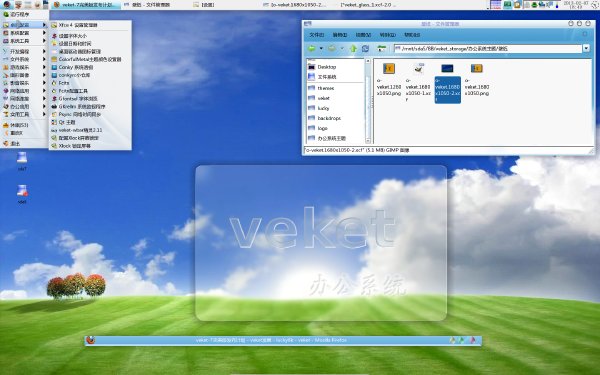Open the 视图 menu in file manager
600x375 pixels.
(363, 35)
